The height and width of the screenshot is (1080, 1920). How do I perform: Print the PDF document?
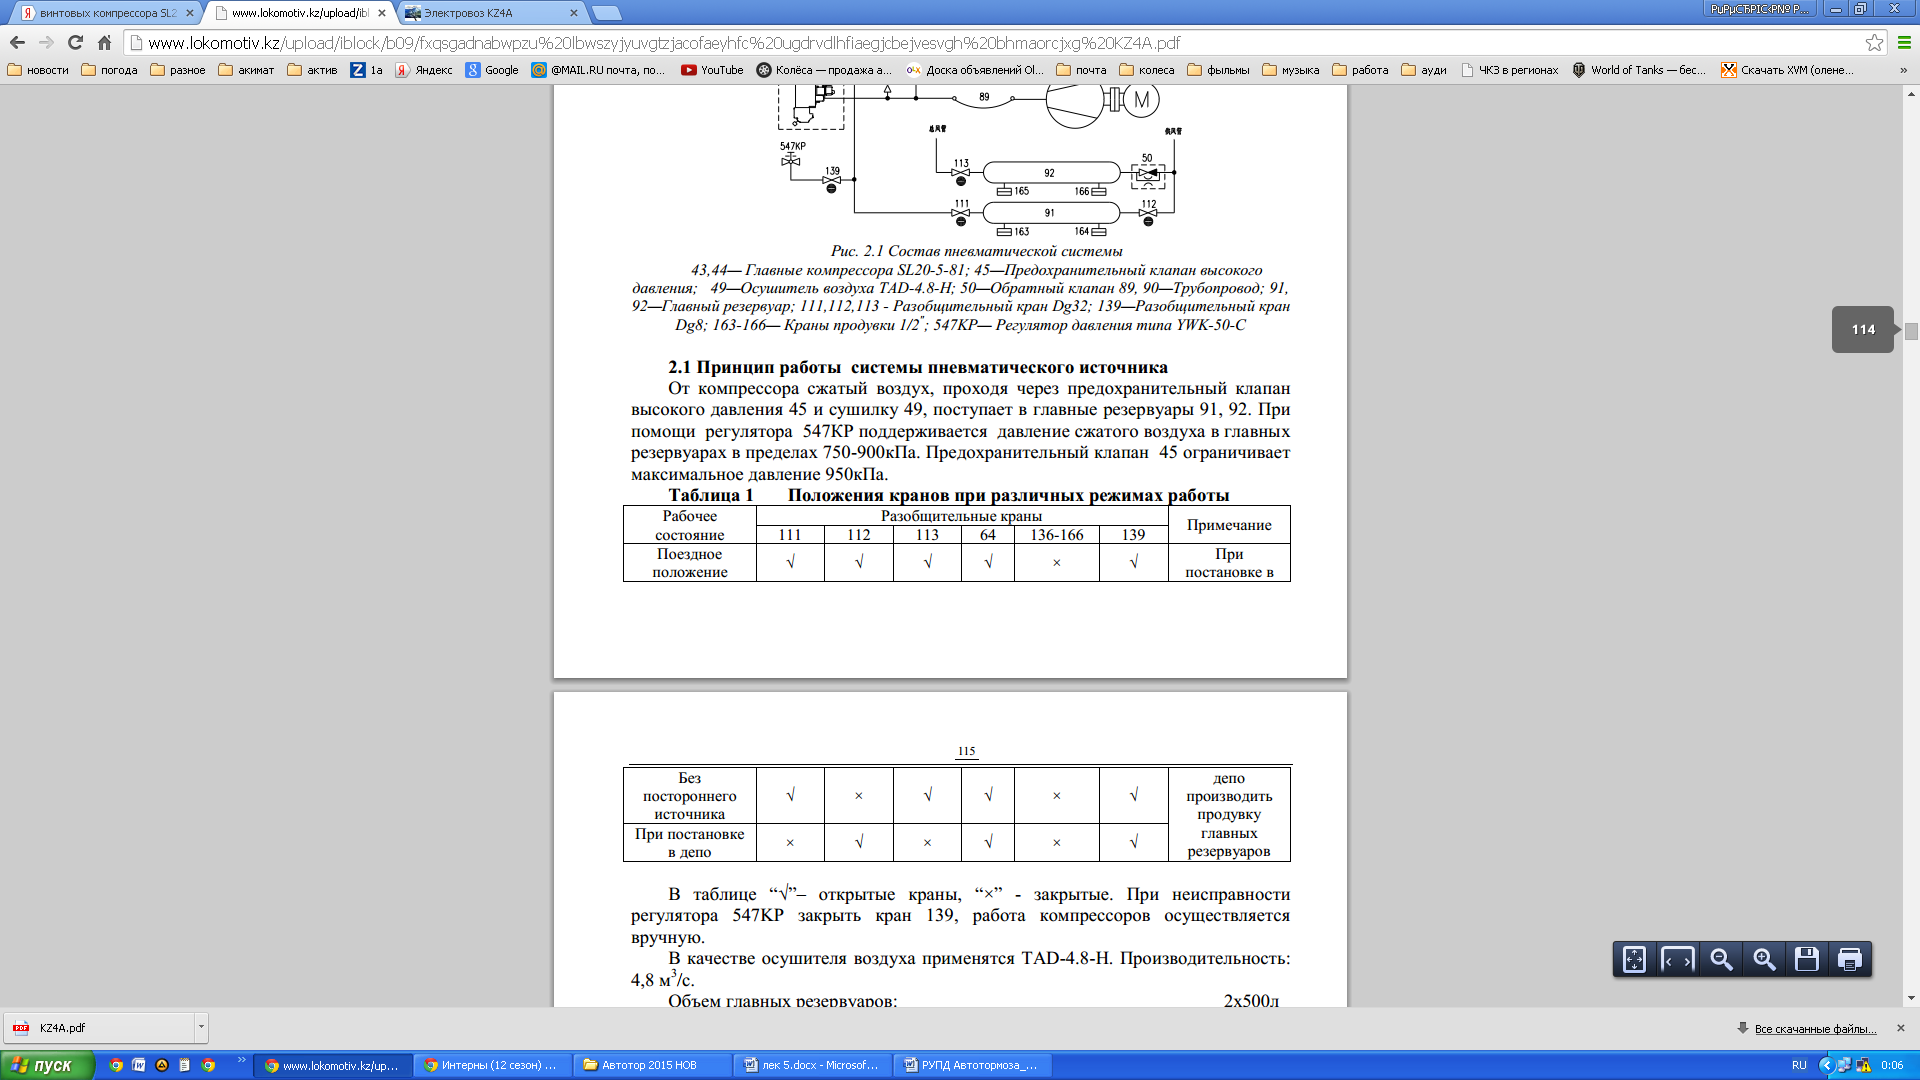coord(1850,959)
